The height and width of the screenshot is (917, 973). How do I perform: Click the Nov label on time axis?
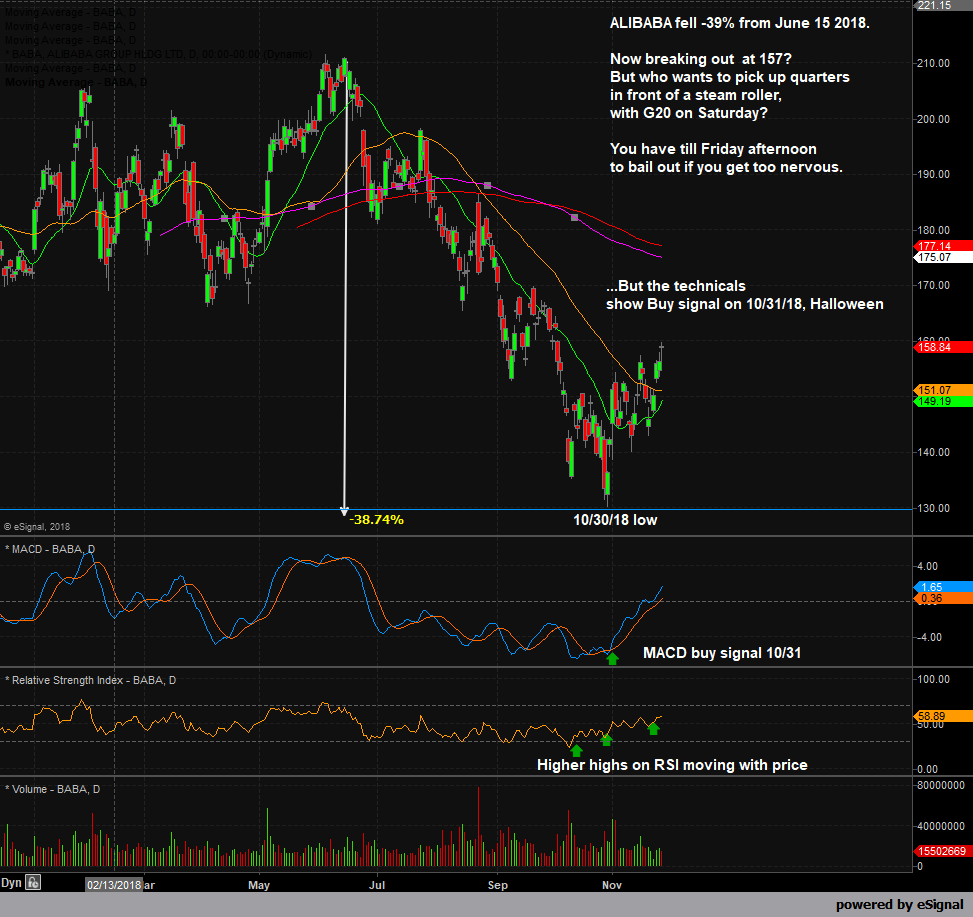[x=612, y=885]
